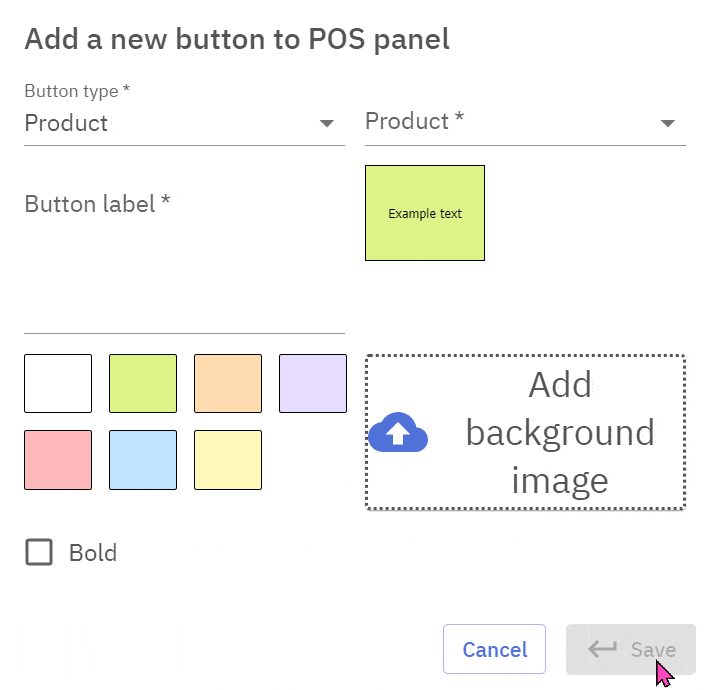This screenshot has width=710, height=690.
Task: Expand the Button type dropdown arrow
Action: point(326,124)
